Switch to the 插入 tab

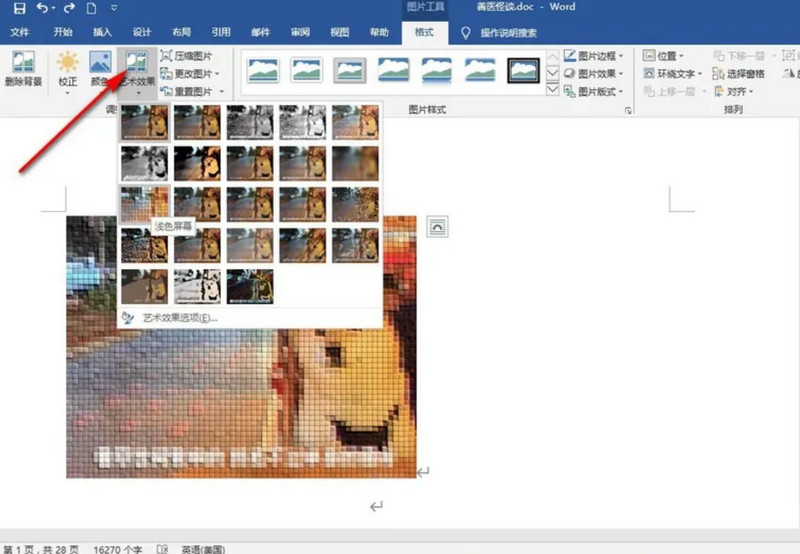point(102,32)
